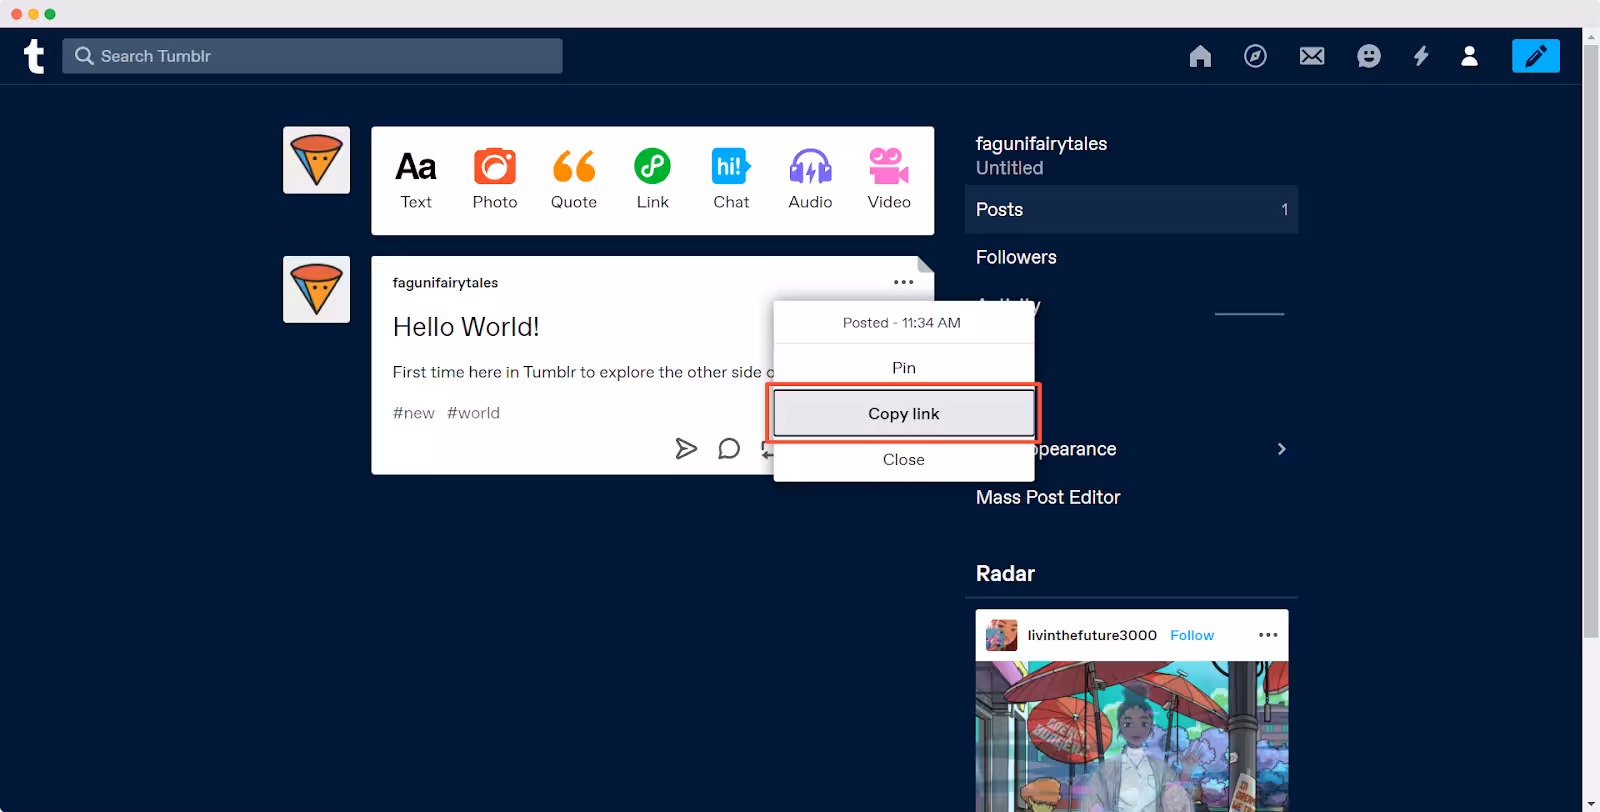Click the Hello World! post title
1600x812 pixels.
[466, 327]
